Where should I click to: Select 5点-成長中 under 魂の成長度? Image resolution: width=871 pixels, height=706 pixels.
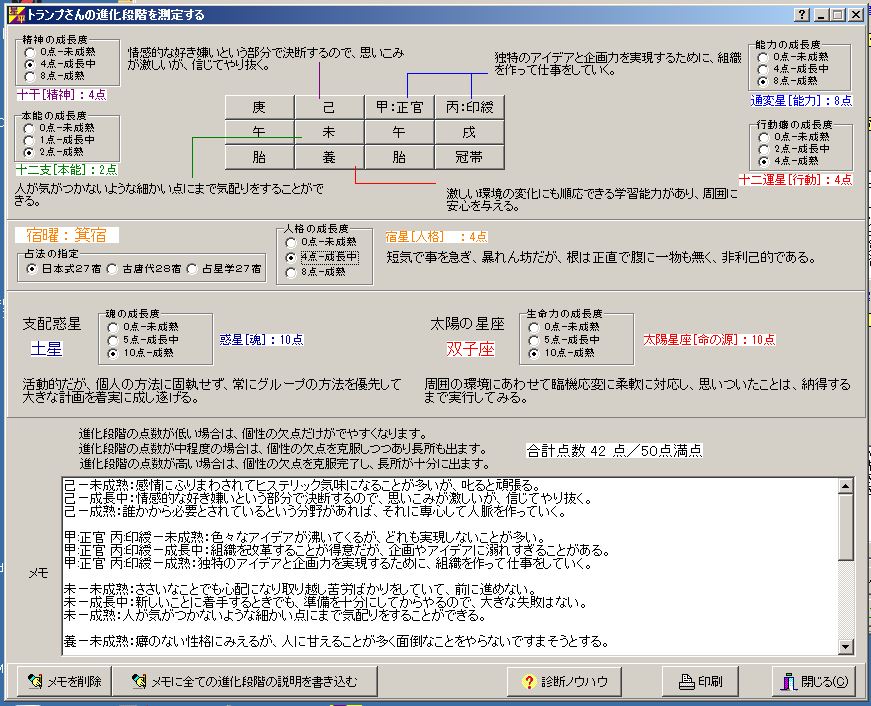[x=113, y=340]
